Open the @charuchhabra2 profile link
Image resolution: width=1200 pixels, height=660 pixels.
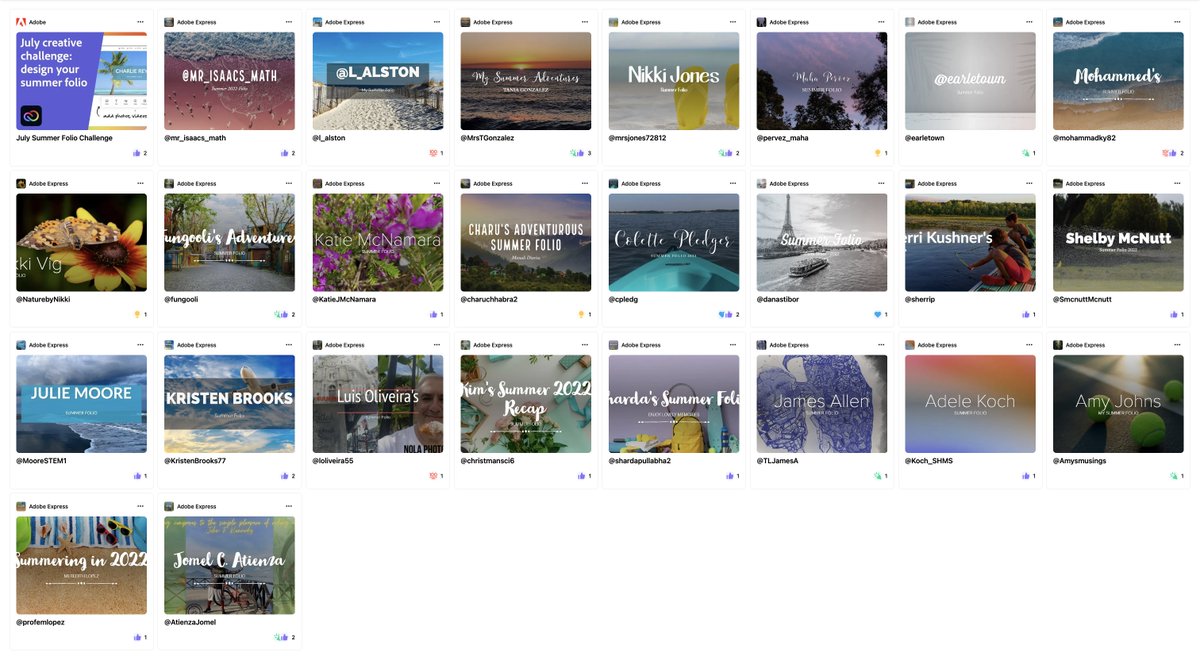click(x=490, y=298)
